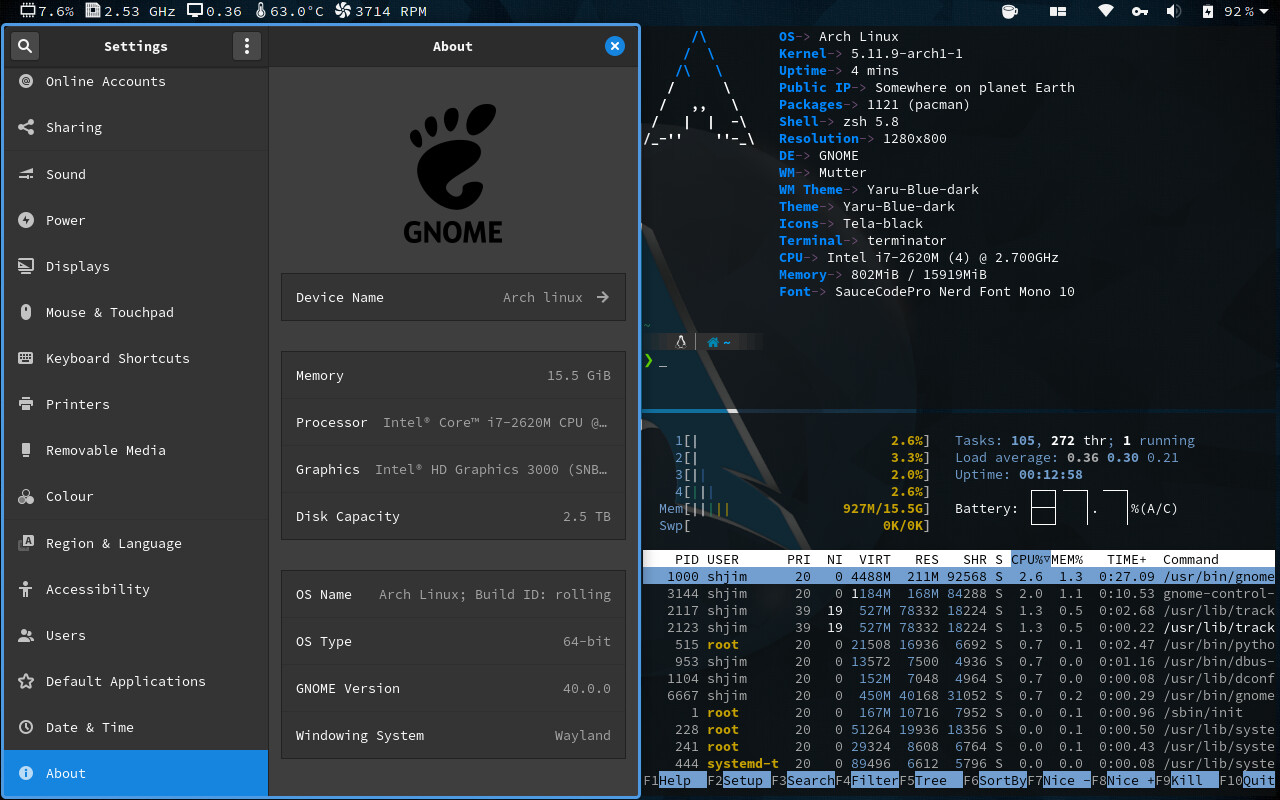Close the About settings window
Screen dimensions: 1280x800
tap(615, 46)
